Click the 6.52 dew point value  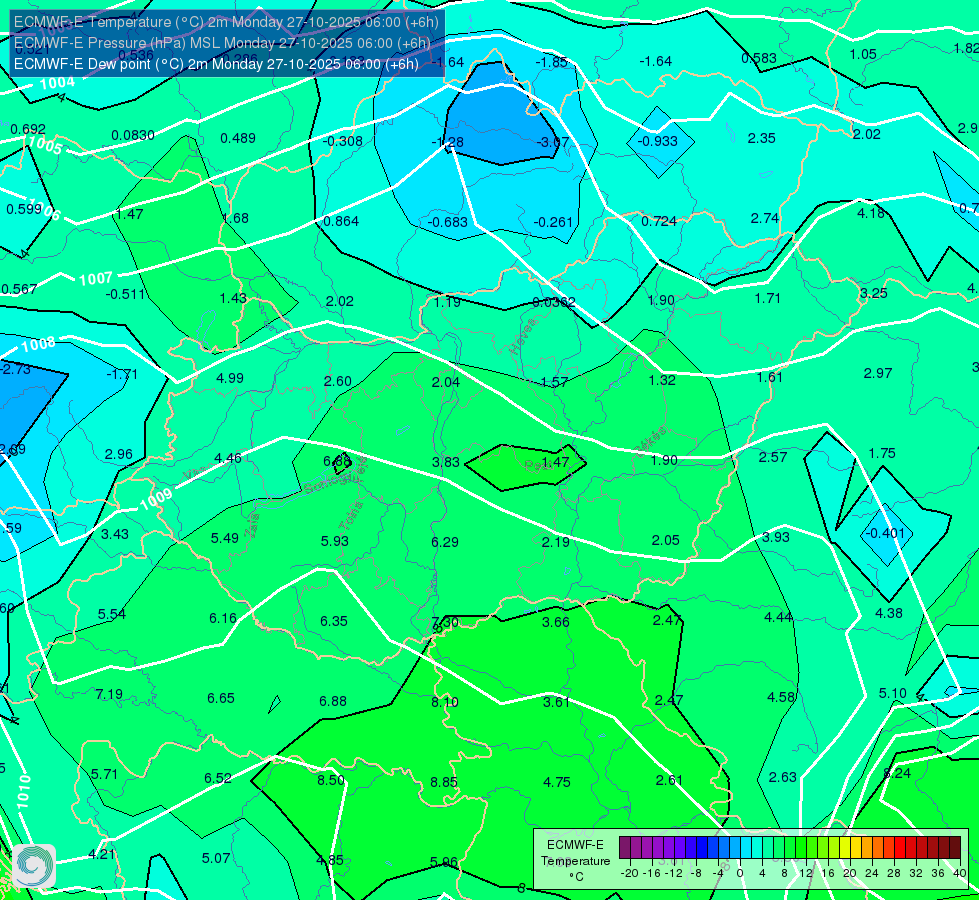[x=218, y=778]
